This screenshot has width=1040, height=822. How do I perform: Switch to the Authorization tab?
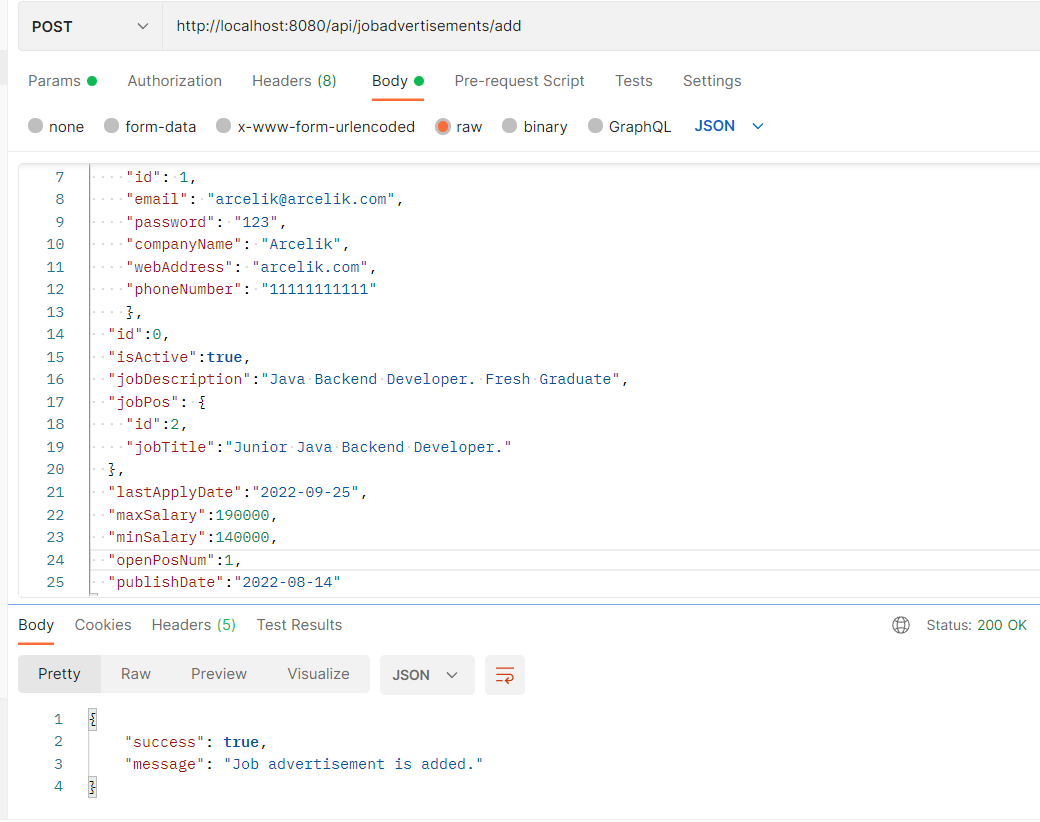(x=174, y=81)
